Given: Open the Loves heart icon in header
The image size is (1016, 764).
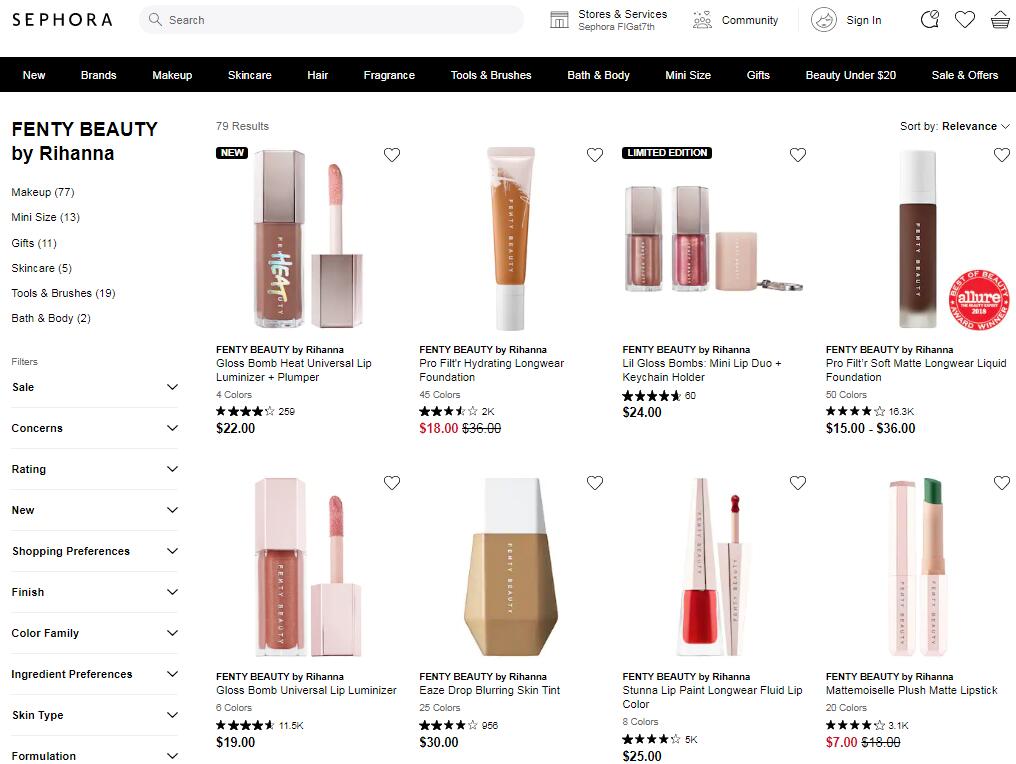Looking at the screenshot, I should click(965, 19).
